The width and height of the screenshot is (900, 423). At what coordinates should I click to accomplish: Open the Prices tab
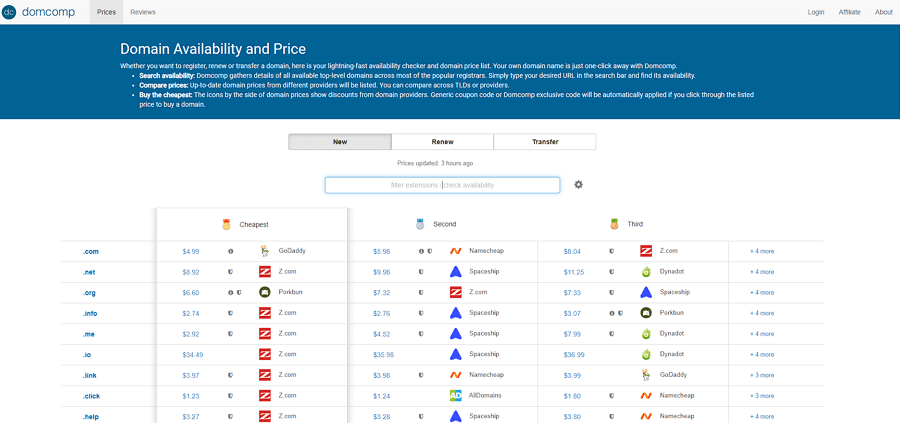106,12
